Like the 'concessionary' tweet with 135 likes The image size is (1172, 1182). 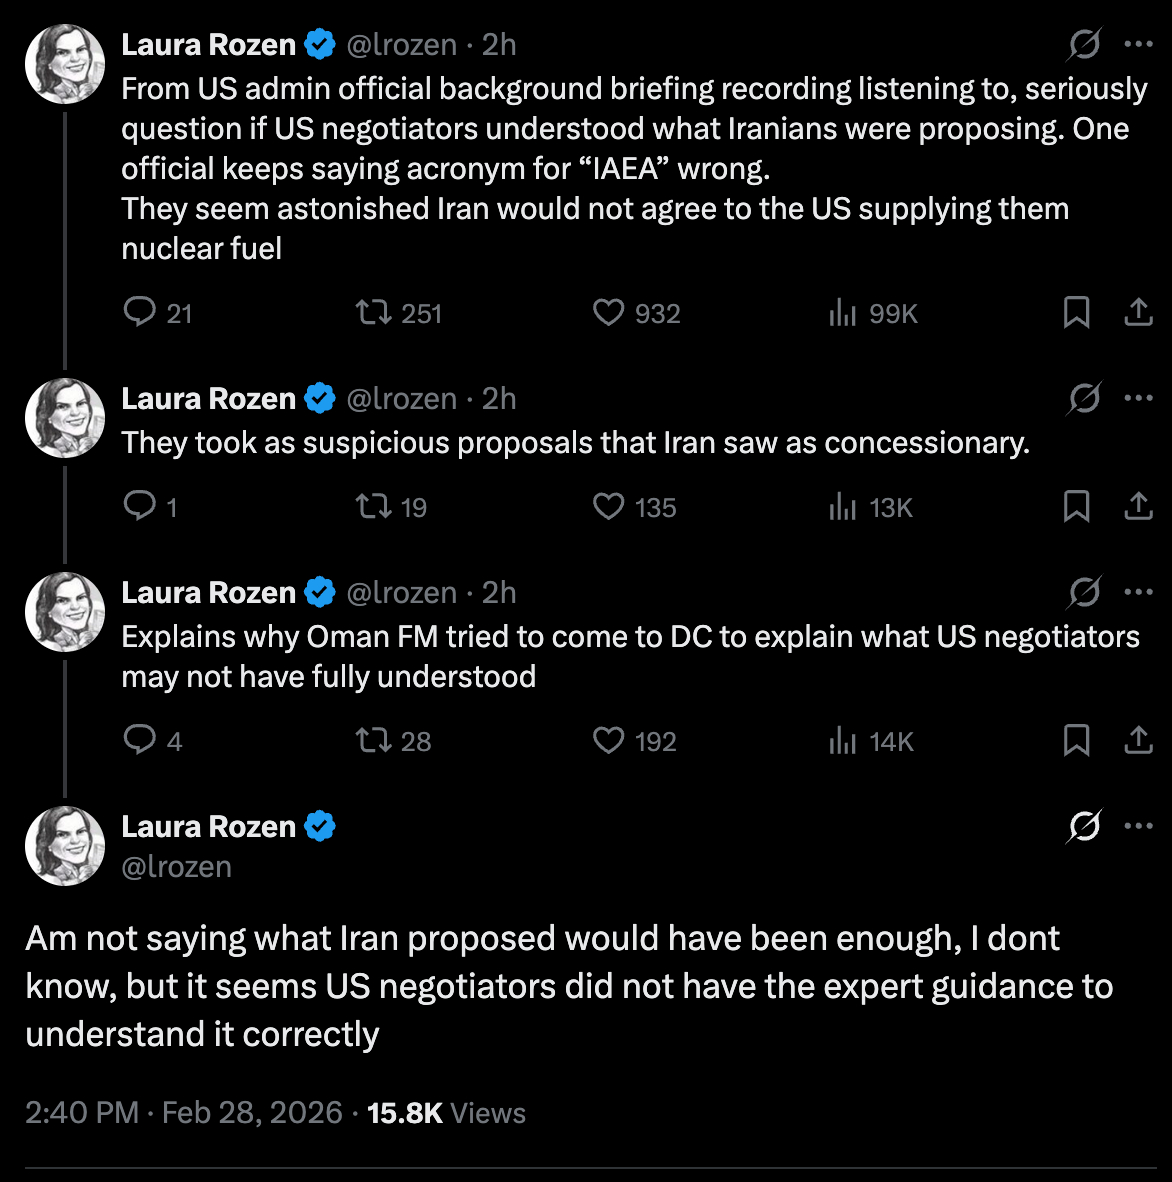point(609,507)
